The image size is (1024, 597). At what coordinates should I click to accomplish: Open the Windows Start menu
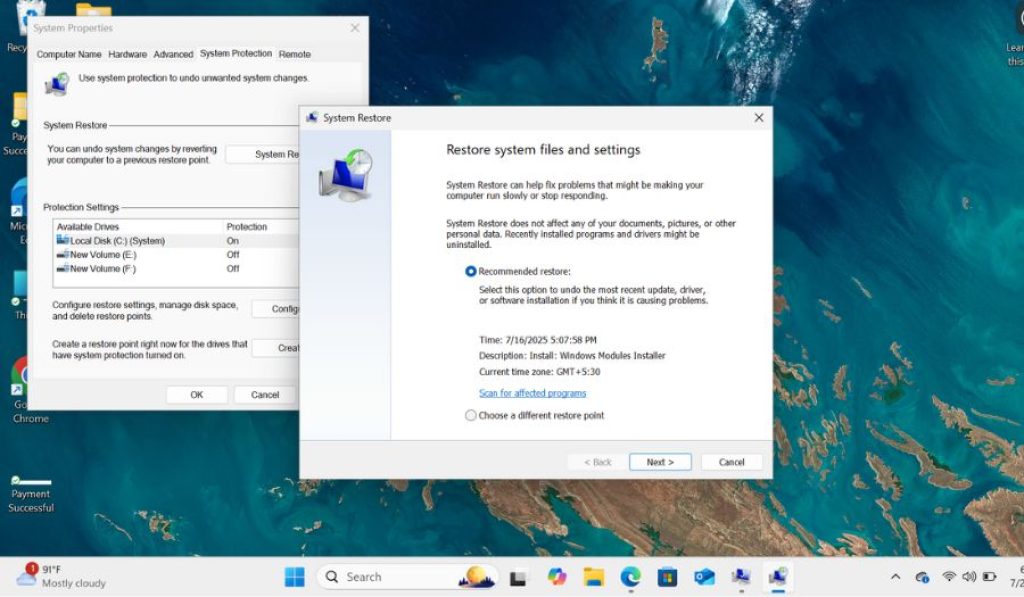(295, 577)
